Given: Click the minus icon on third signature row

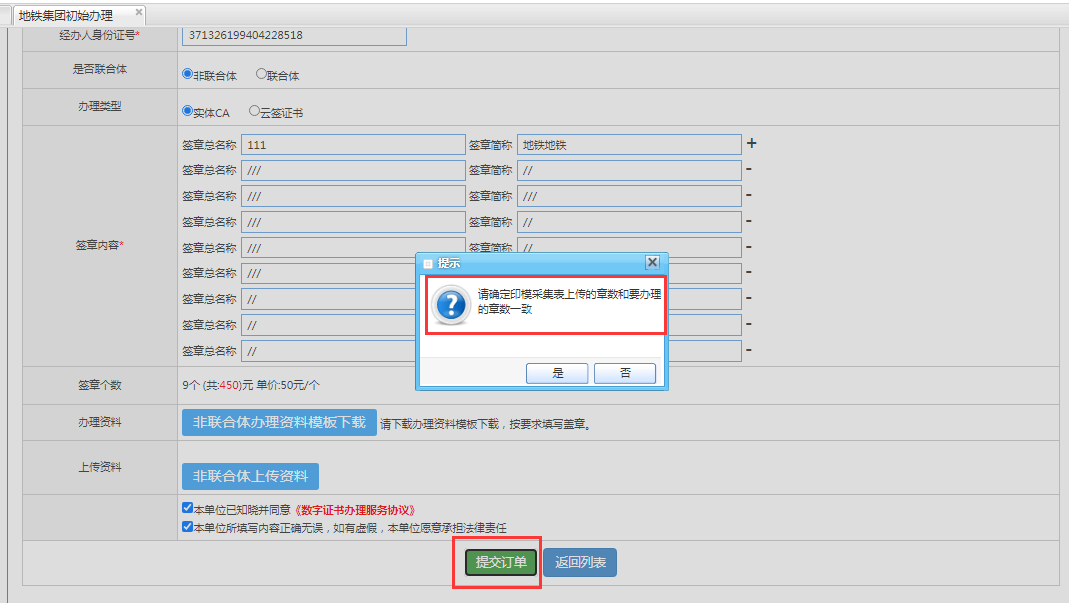Looking at the screenshot, I should (748, 195).
